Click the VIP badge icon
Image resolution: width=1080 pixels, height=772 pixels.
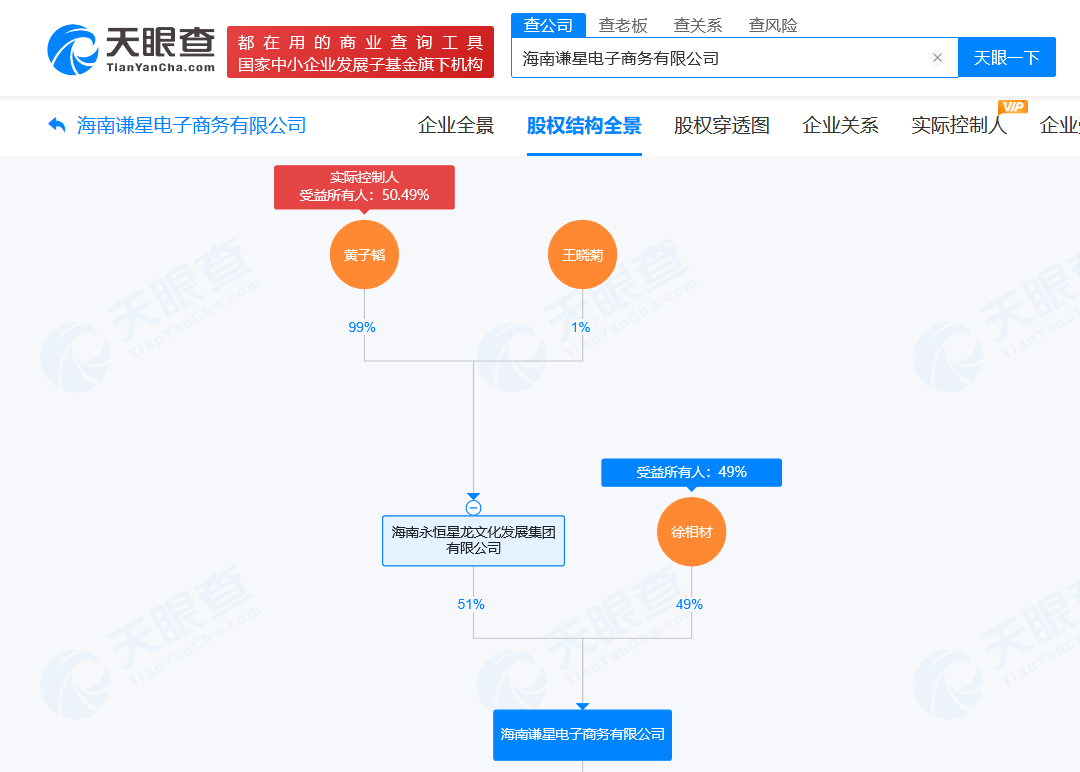[1012, 107]
